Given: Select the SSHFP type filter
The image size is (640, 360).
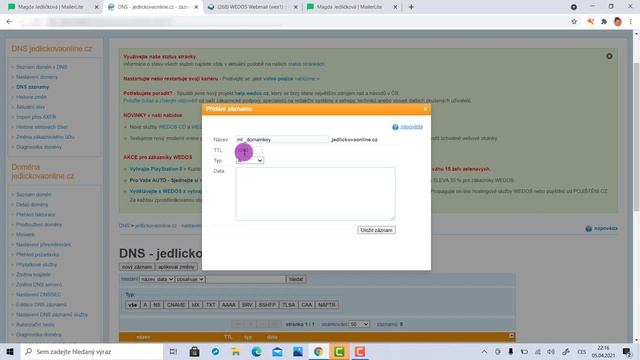Looking at the screenshot, I should coord(267,305).
